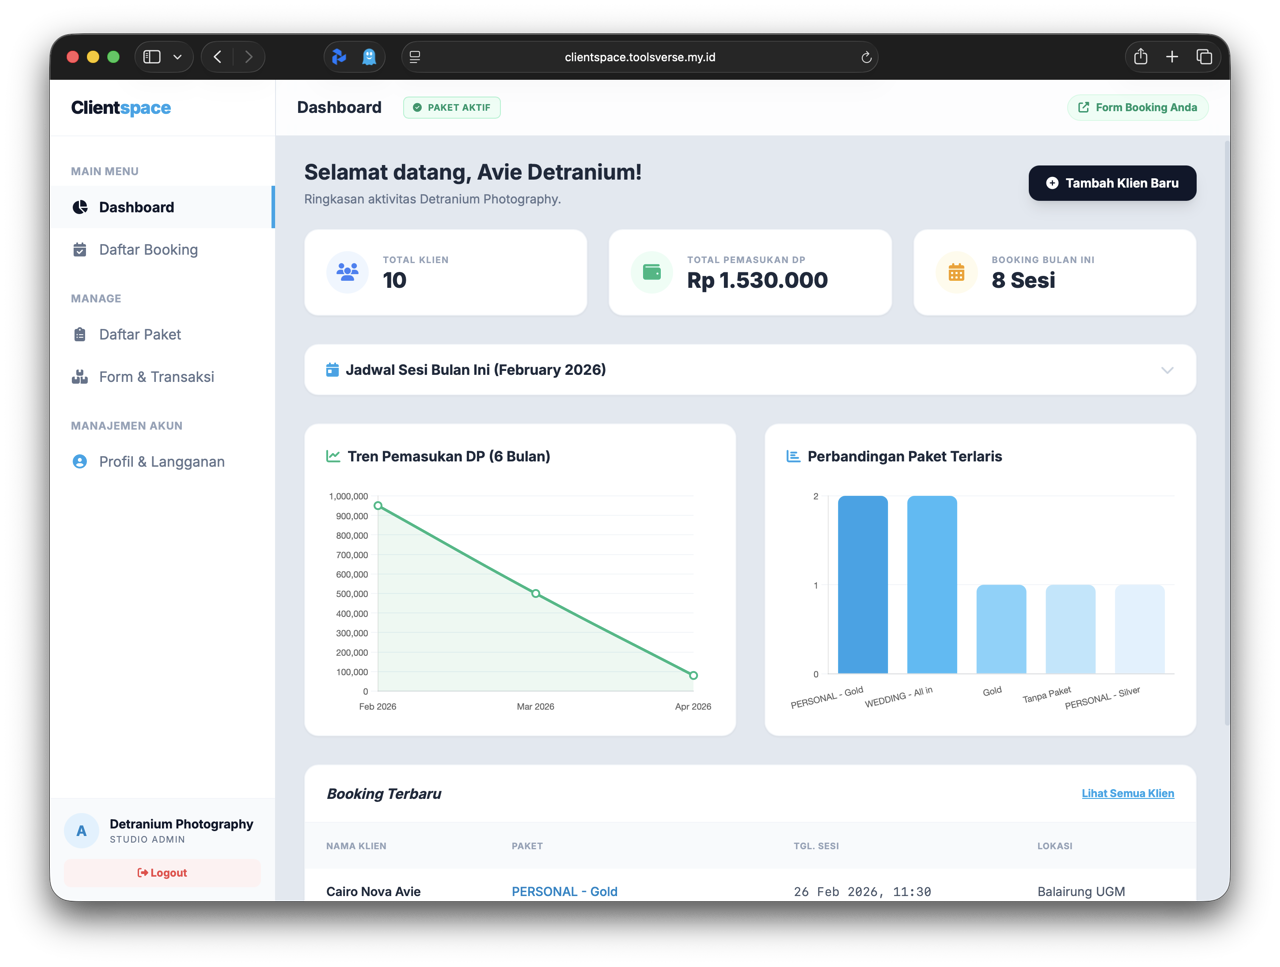Toggle the Safari sidebar
This screenshot has height=967, width=1280.
(152, 57)
